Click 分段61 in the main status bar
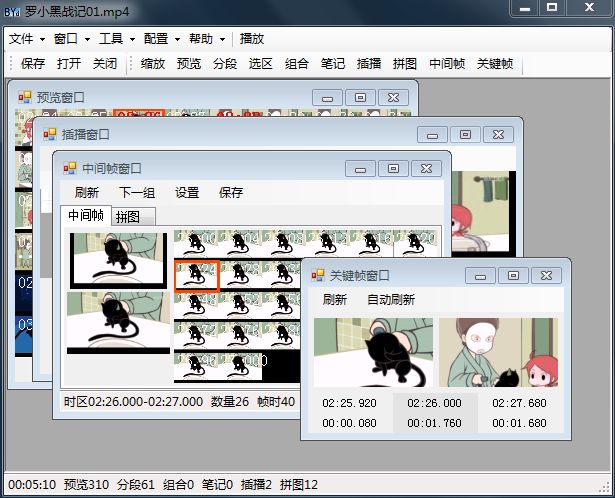The image size is (615, 498). (x=136, y=485)
